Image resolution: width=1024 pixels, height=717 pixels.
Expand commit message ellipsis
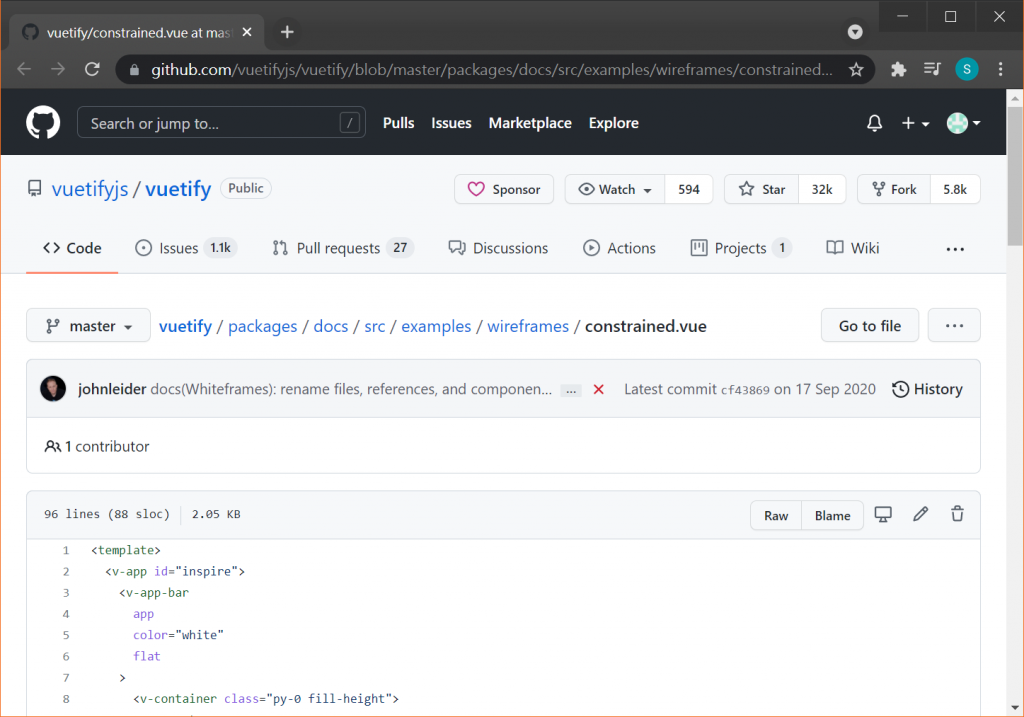point(571,390)
